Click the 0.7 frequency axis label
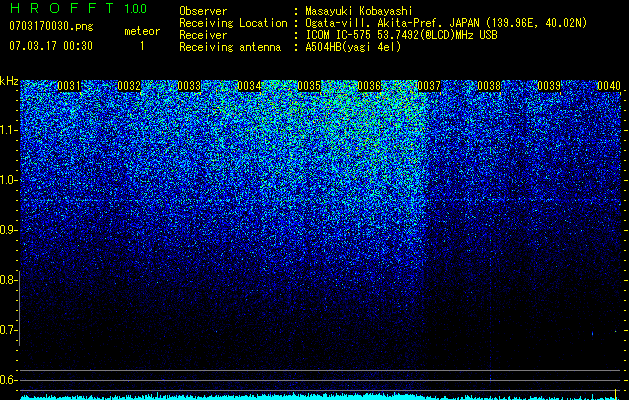 (8, 330)
